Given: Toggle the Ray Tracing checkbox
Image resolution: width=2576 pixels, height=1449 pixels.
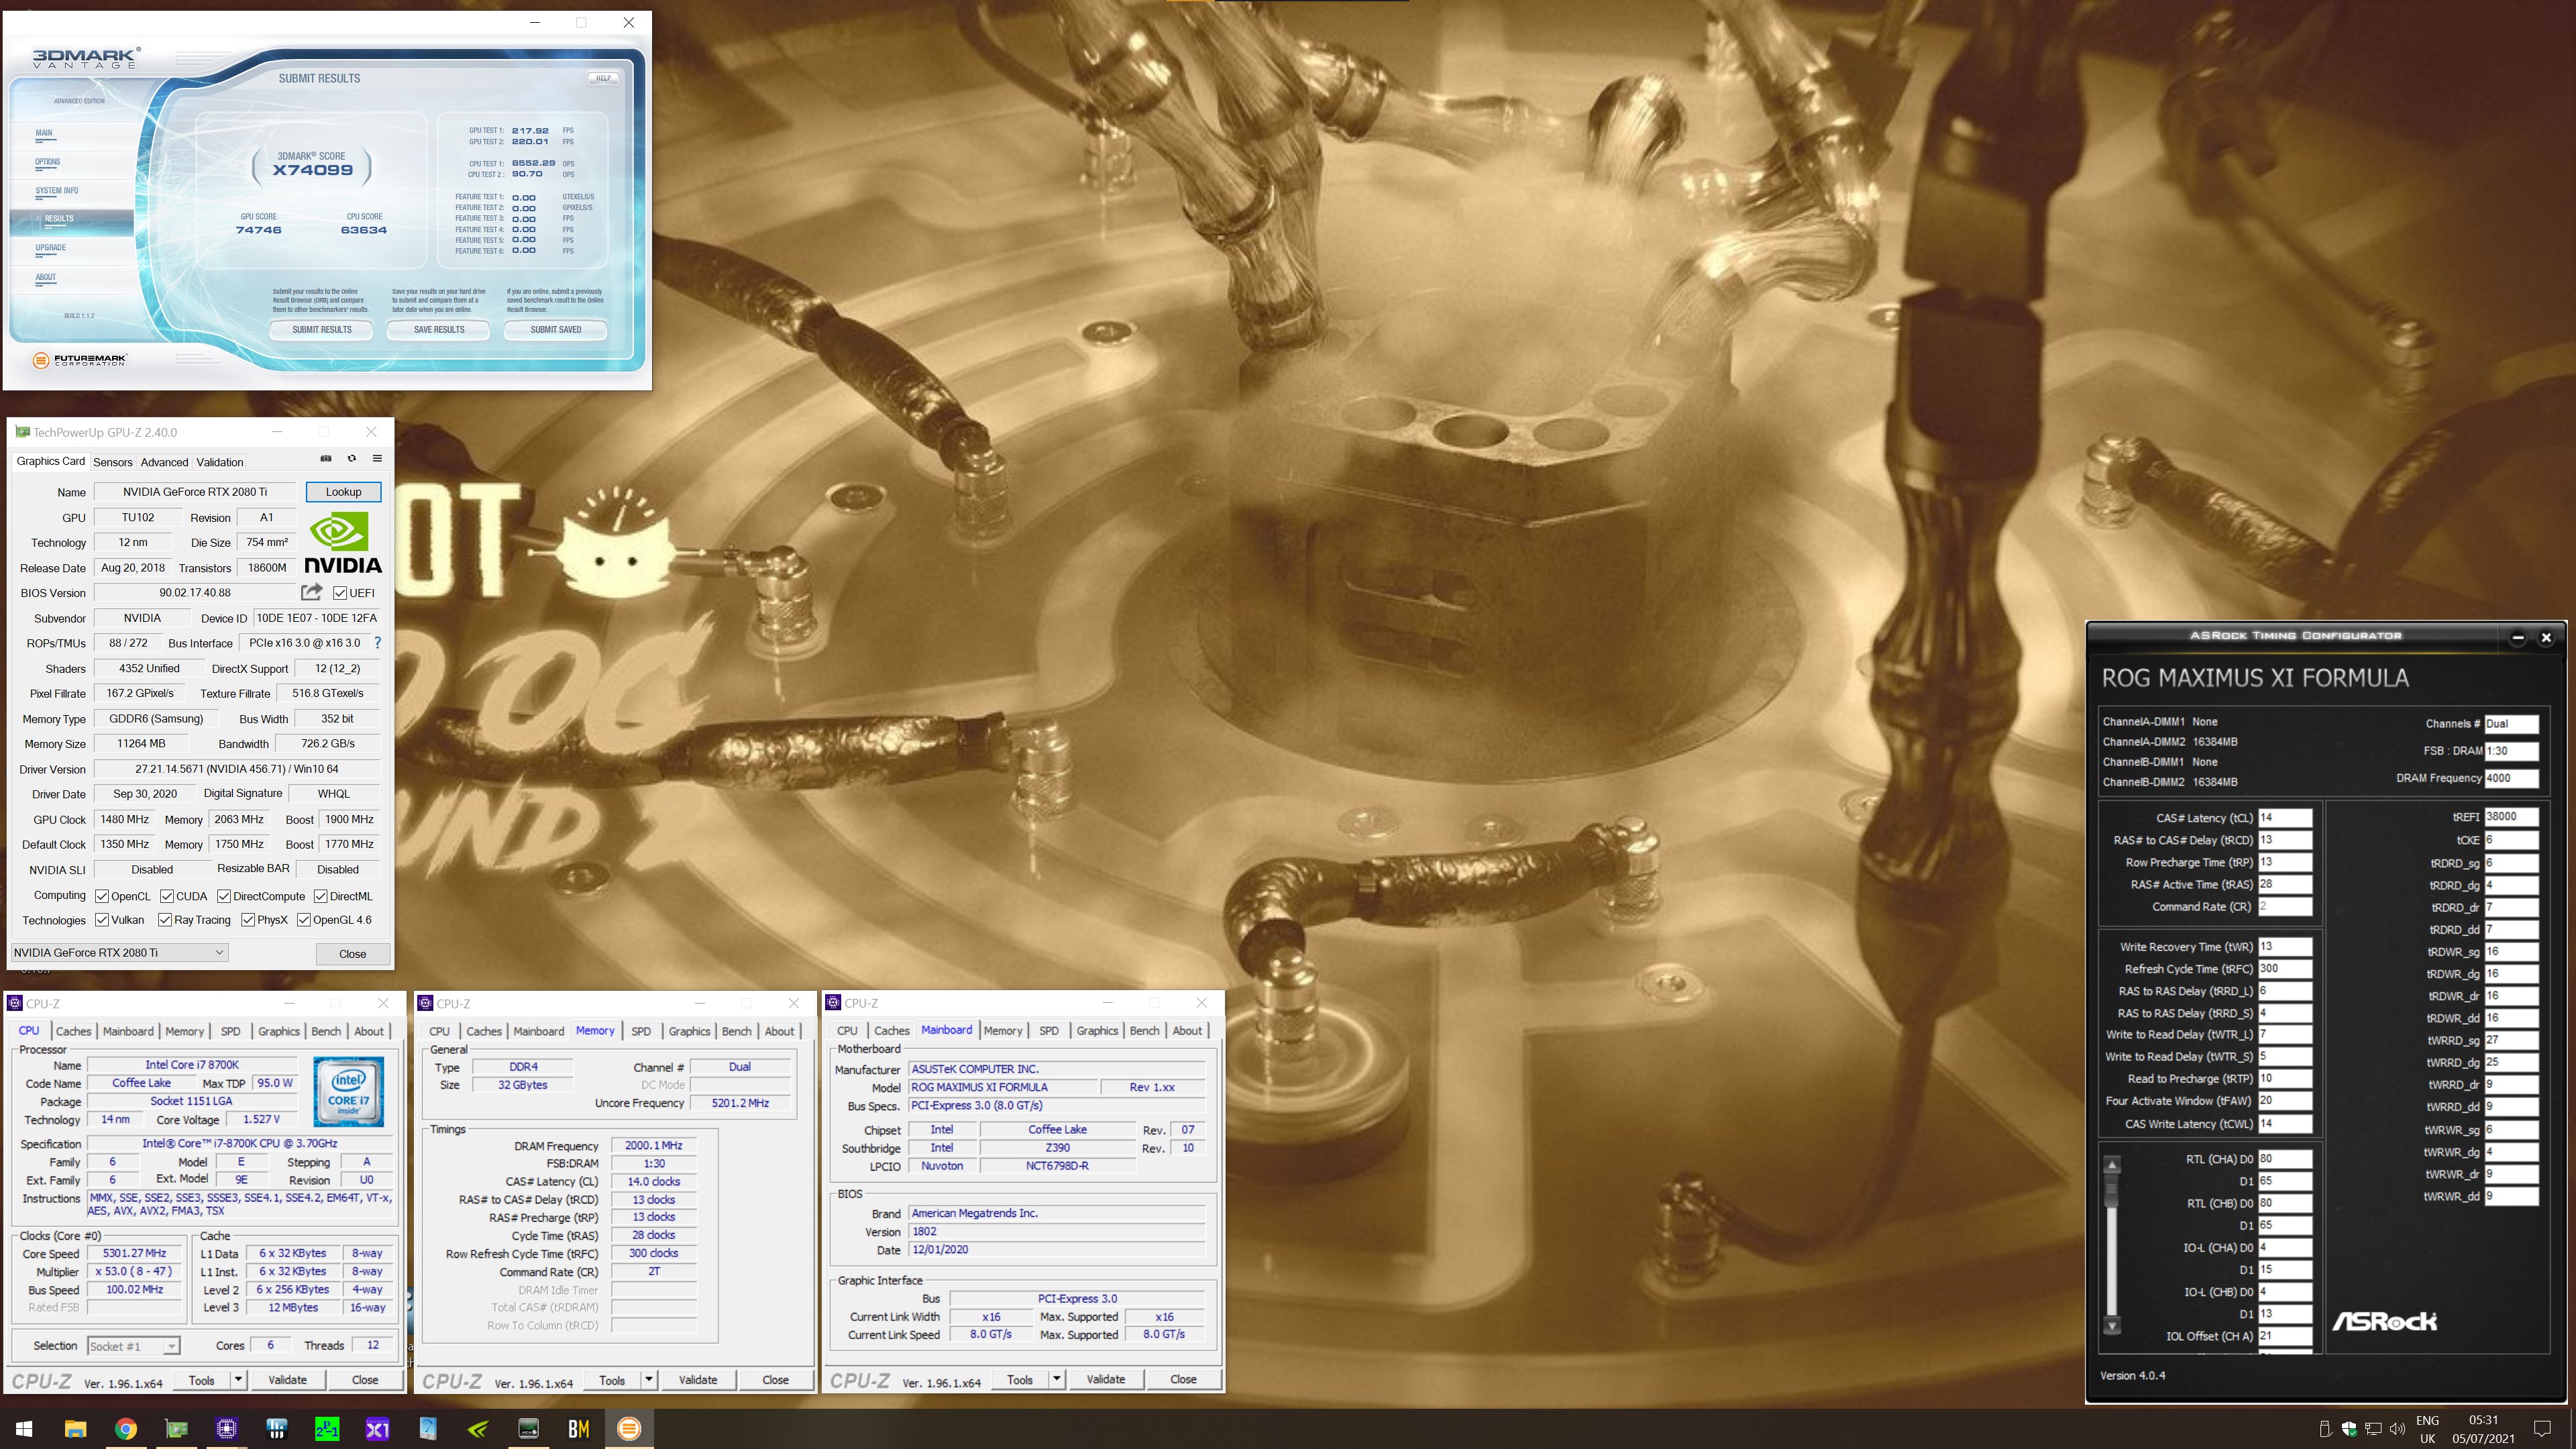Looking at the screenshot, I should tap(165, 920).
